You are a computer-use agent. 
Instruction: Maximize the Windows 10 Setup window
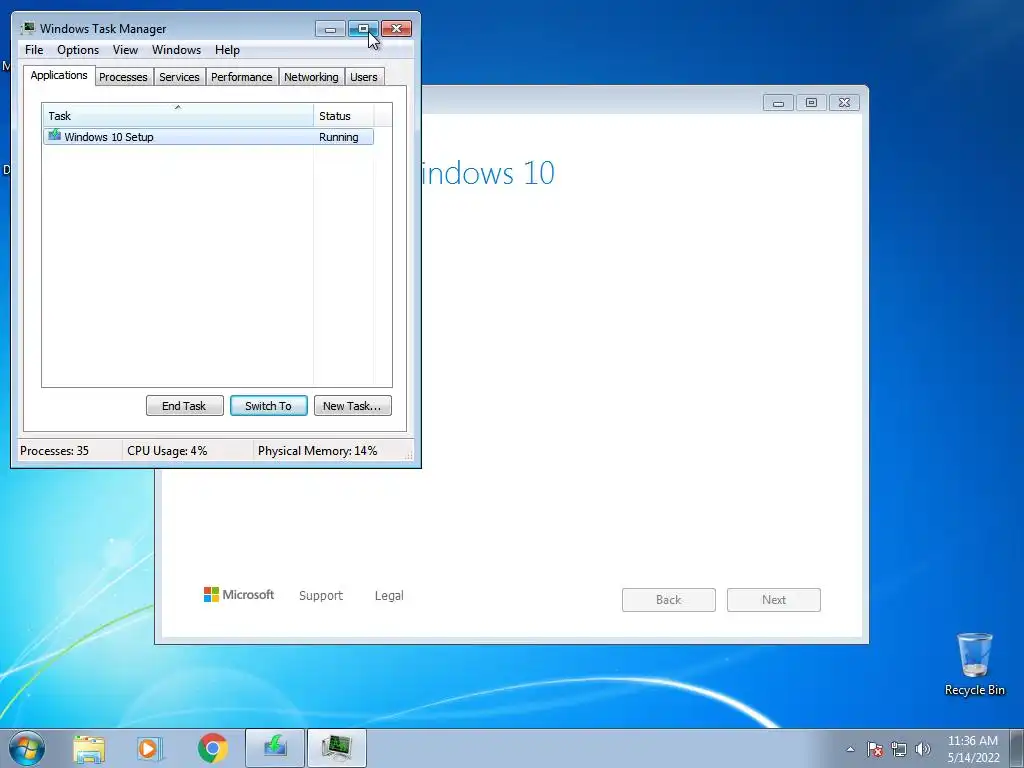(811, 103)
